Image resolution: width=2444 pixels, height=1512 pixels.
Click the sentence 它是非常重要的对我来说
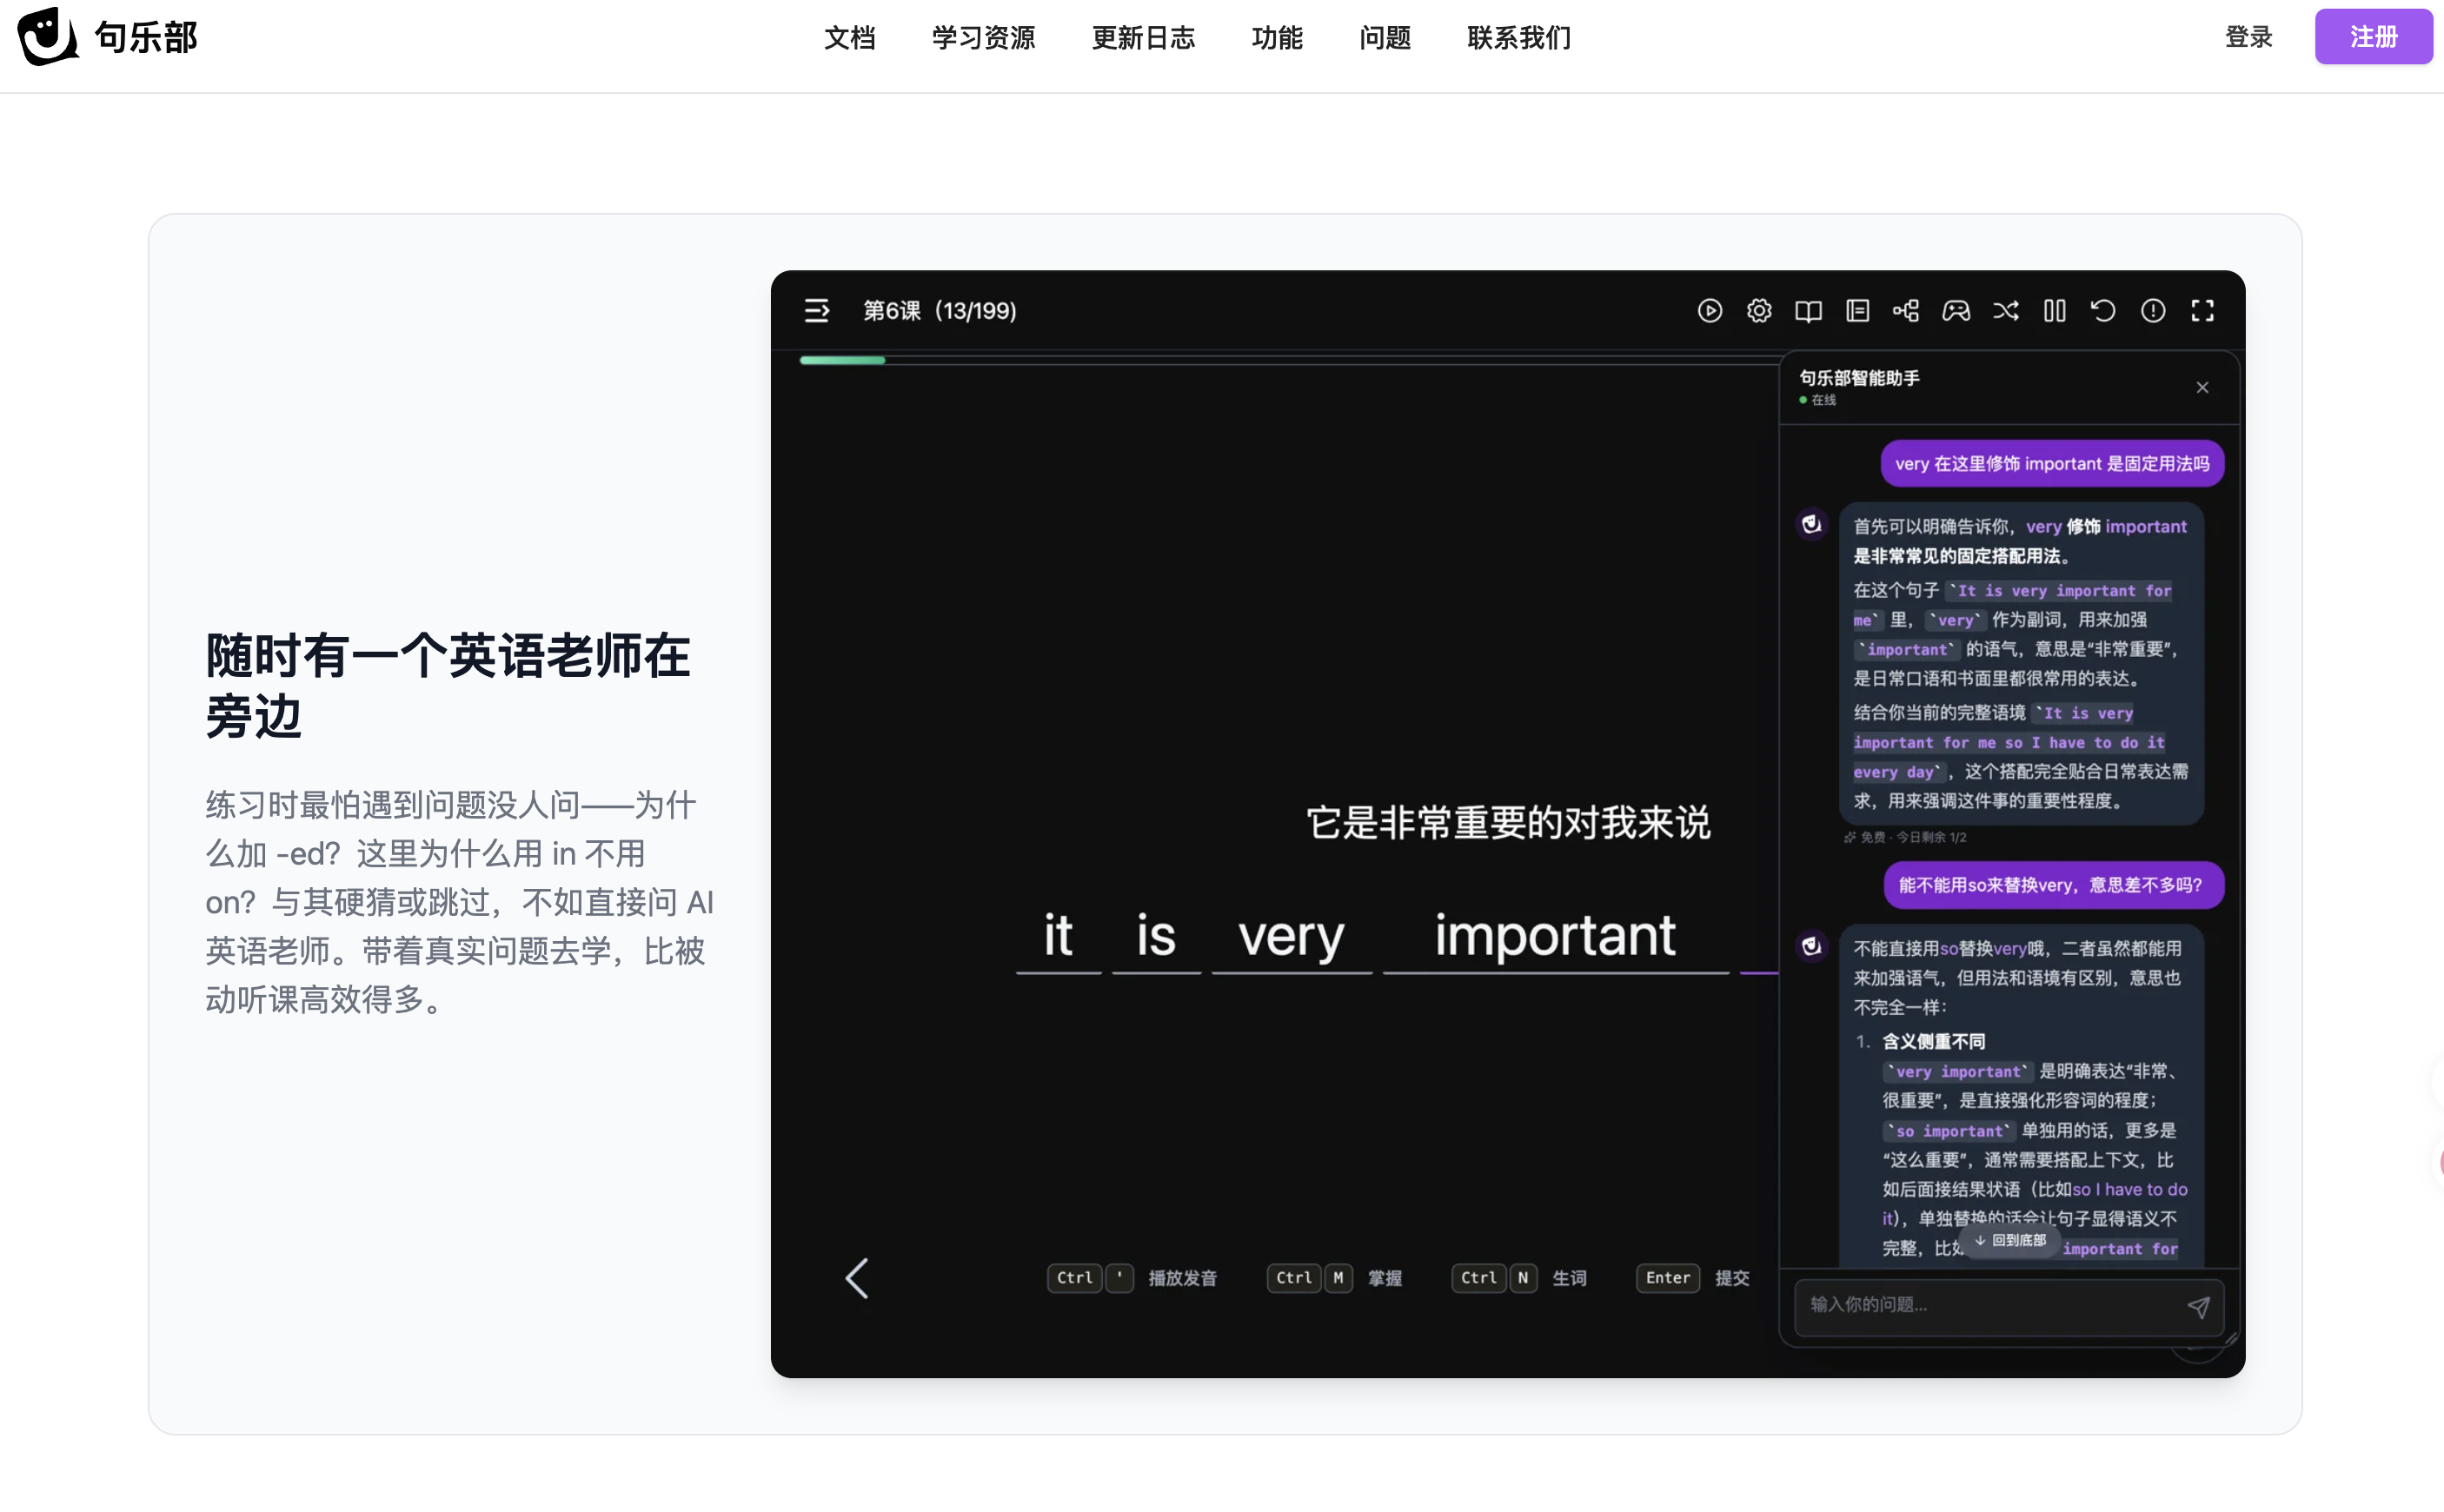tap(1508, 822)
